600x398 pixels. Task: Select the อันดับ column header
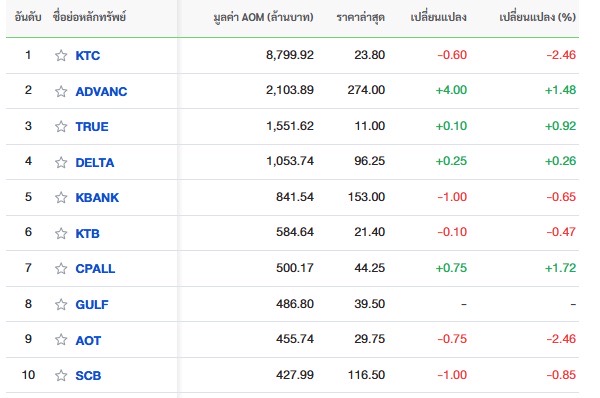(x=28, y=17)
